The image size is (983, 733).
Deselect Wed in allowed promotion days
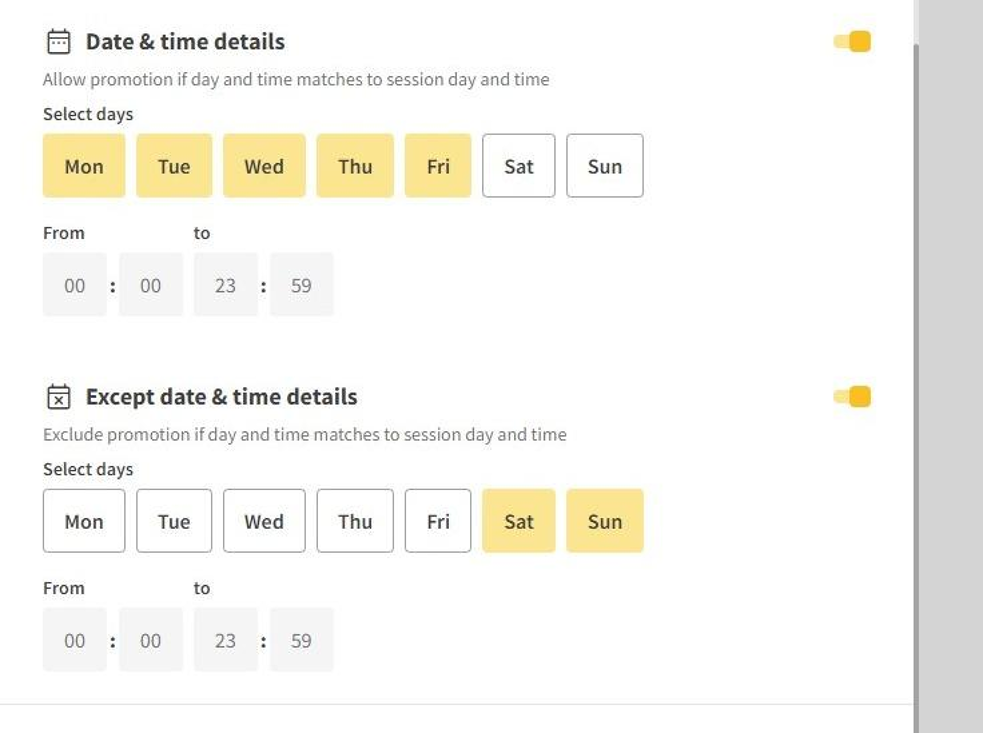pos(264,166)
